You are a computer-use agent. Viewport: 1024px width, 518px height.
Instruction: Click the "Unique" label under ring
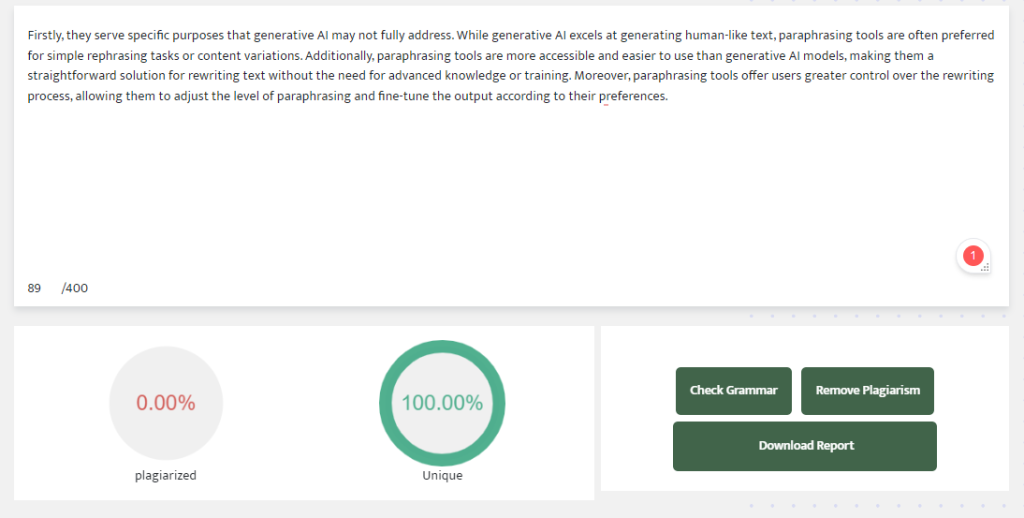coord(442,476)
